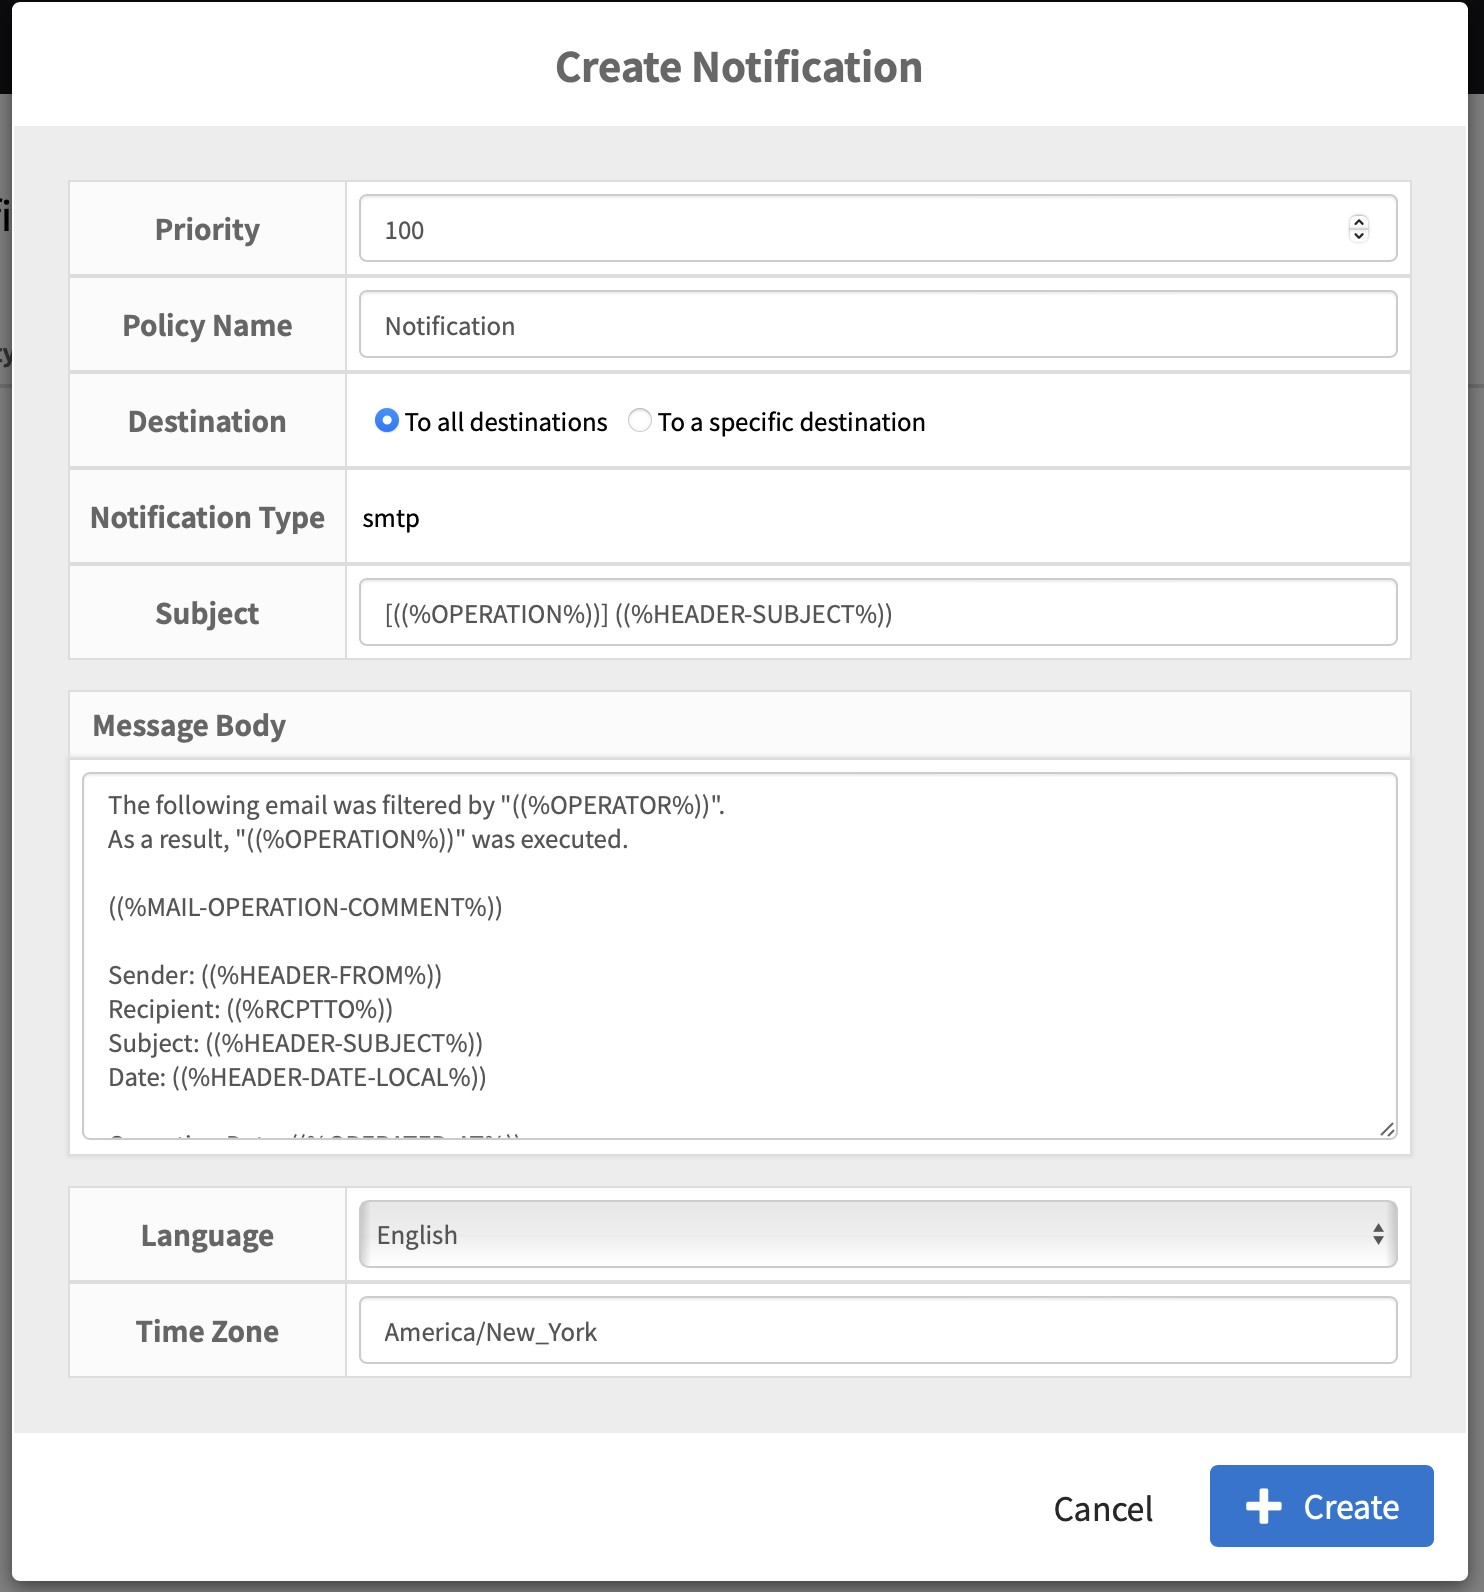The image size is (1484, 1592).
Task: Click the Sender line in message body
Action: click(x=275, y=975)
